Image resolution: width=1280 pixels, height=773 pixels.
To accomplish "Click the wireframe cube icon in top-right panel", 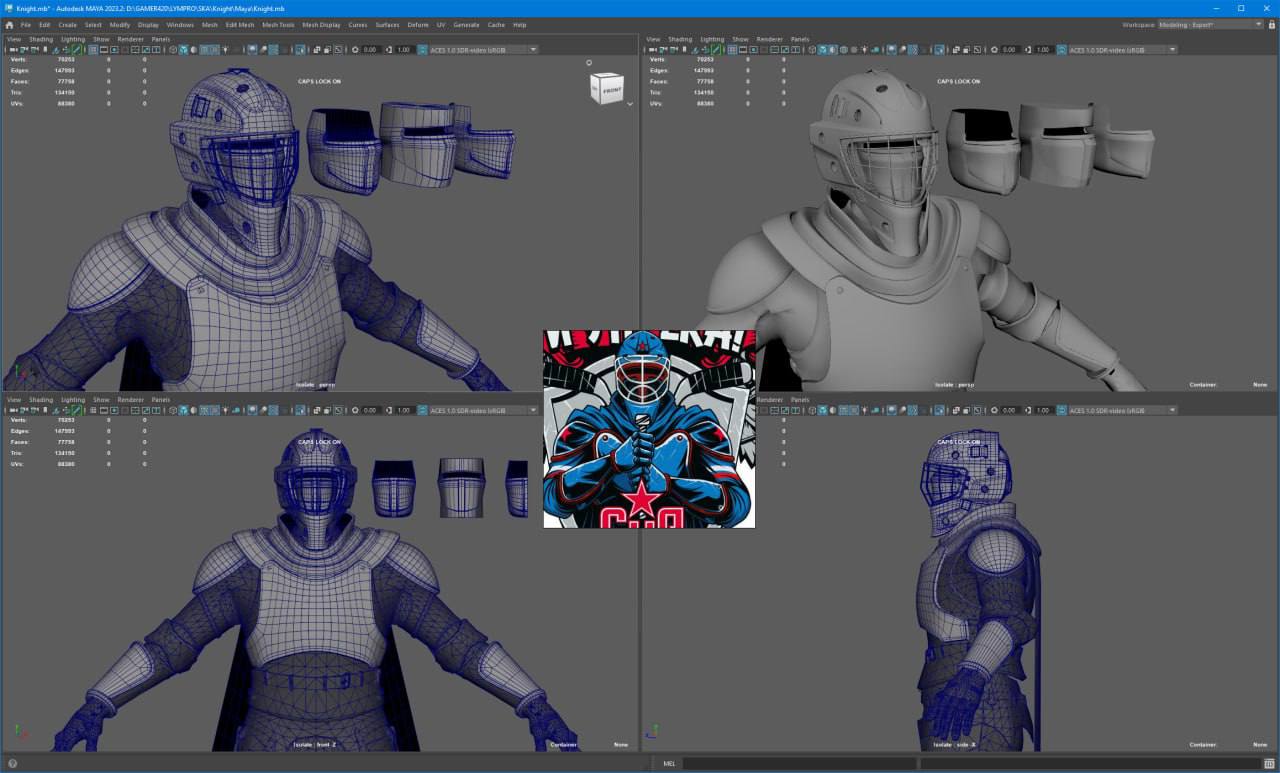I will point(811,49).
